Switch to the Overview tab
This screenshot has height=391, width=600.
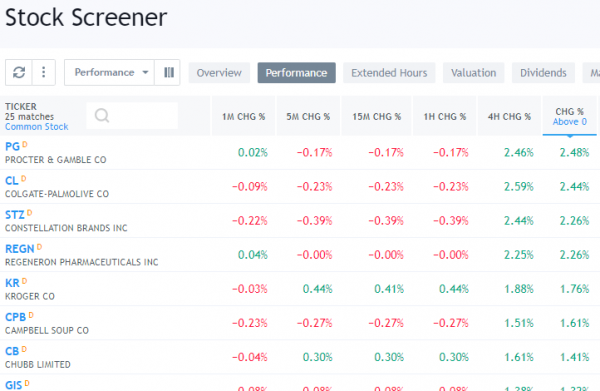[219, 73]
